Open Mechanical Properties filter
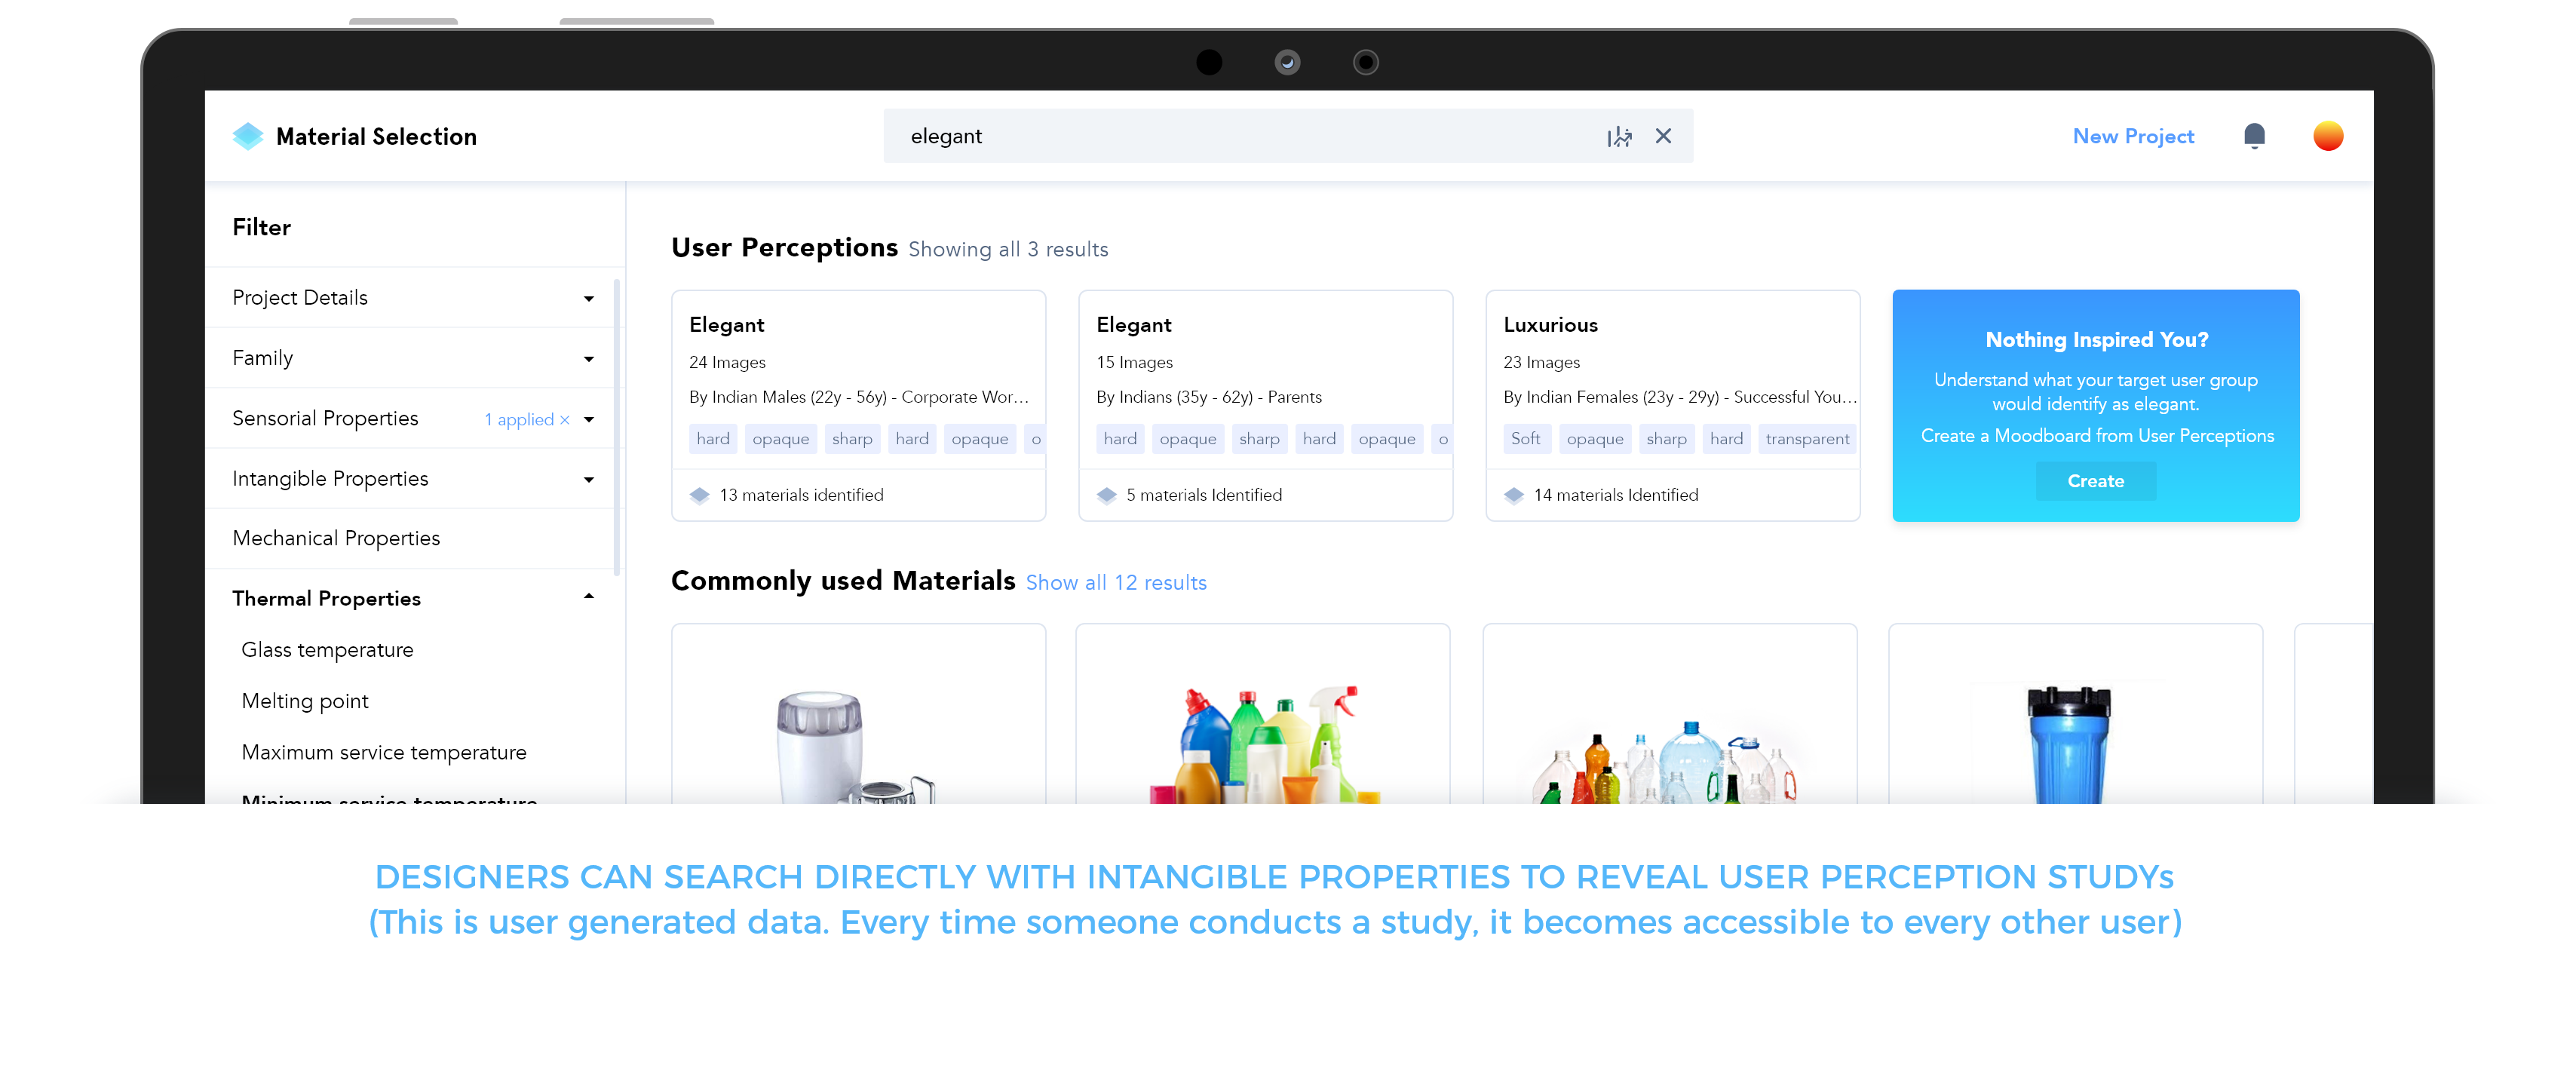Viewport: 2576px width, 1089px height. [336, 538]
